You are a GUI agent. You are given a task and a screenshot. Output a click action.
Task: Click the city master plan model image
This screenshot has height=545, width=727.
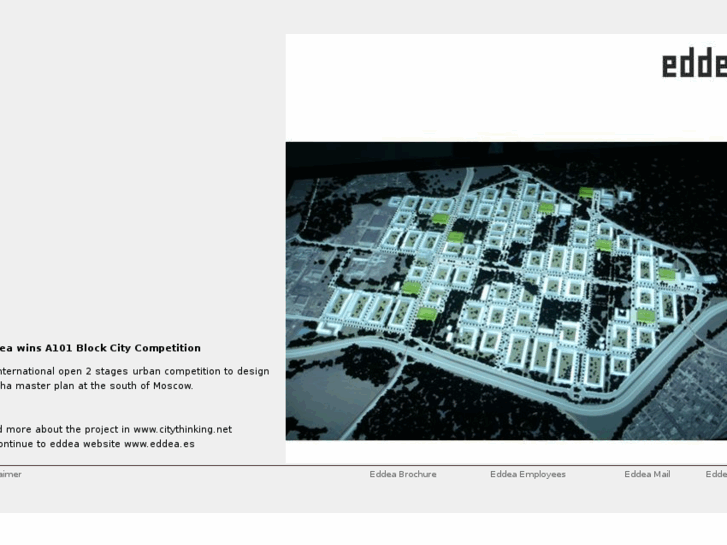point(506,291)
